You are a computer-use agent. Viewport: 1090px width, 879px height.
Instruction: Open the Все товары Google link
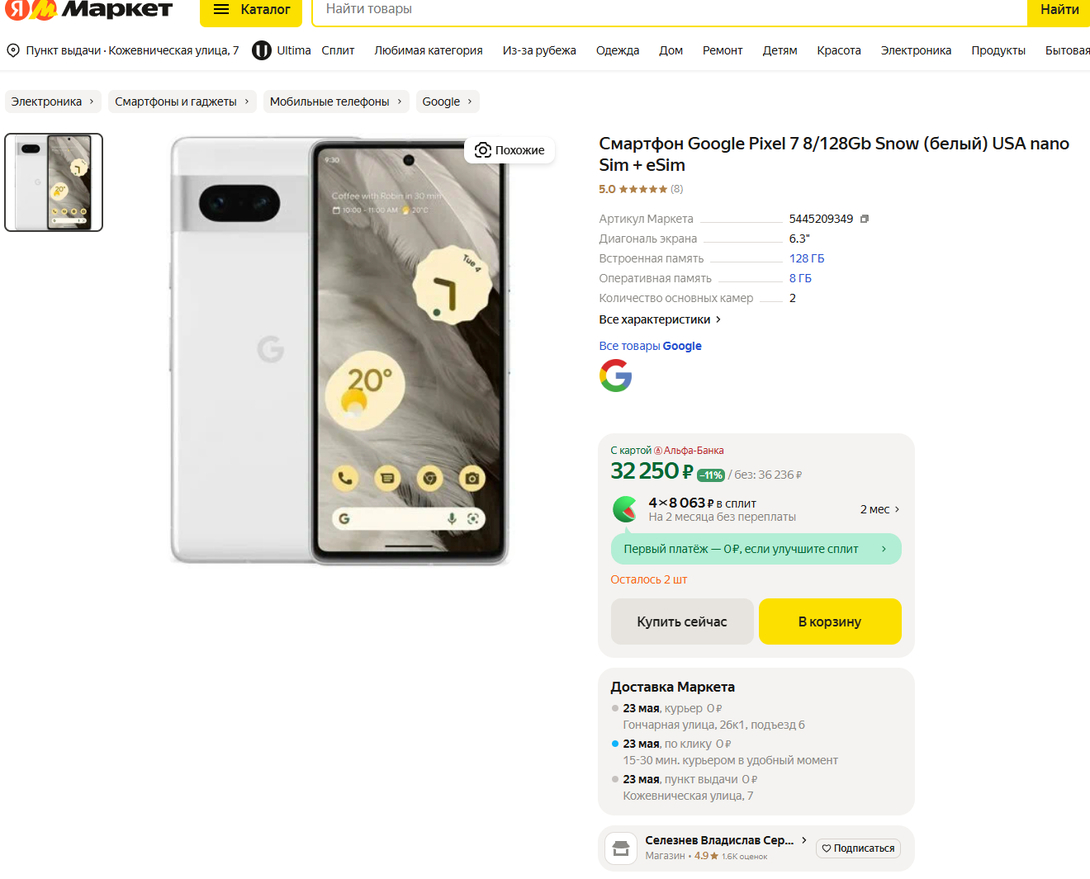[x=650, y=346]
